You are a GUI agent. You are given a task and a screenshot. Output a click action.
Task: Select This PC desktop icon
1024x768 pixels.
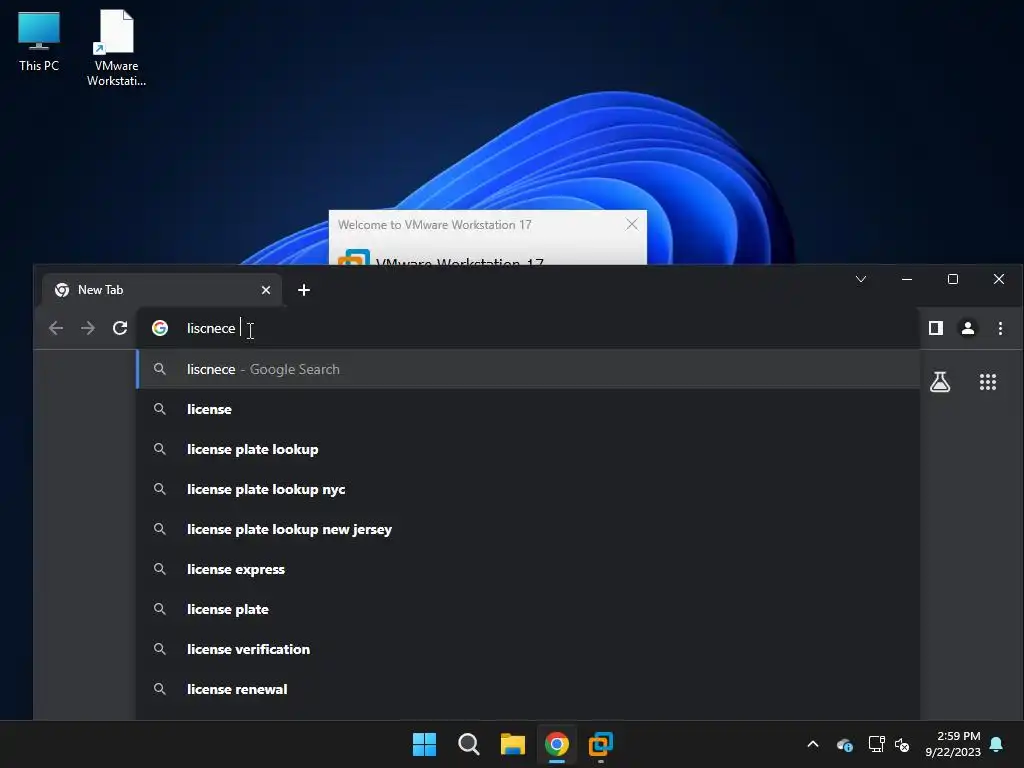(39, 41)
